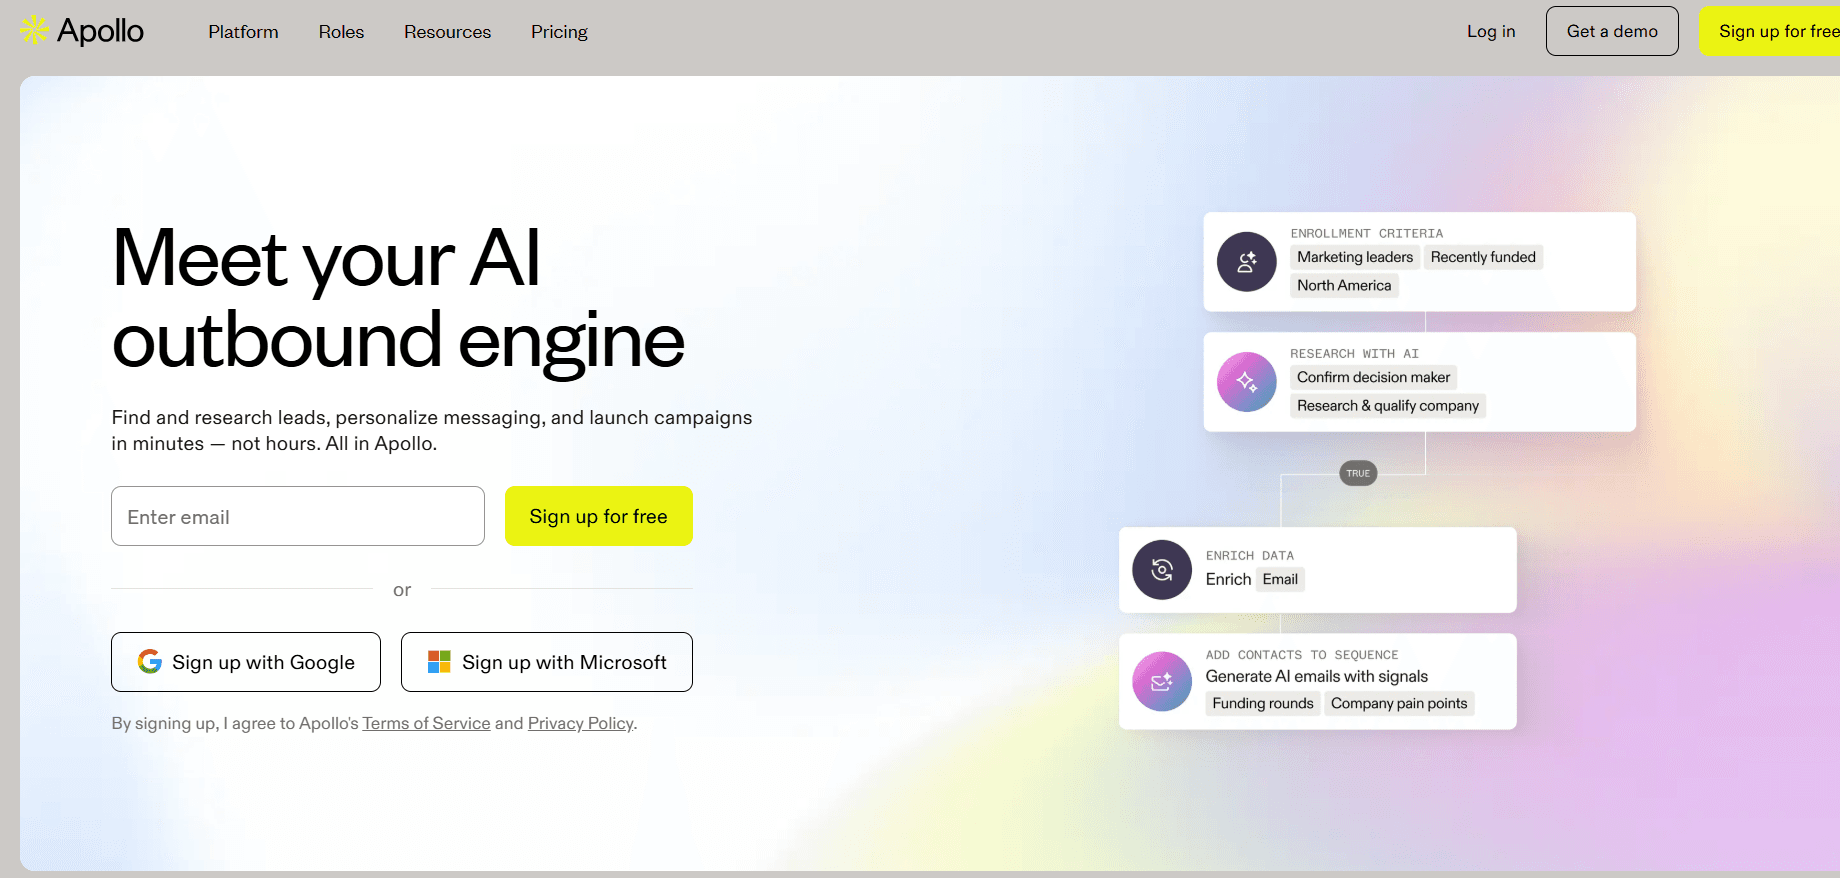Click the ENRICH DATA heading
Image resolution: width=1840 pixels, height=878 pixels.
tap(1249, 555)
